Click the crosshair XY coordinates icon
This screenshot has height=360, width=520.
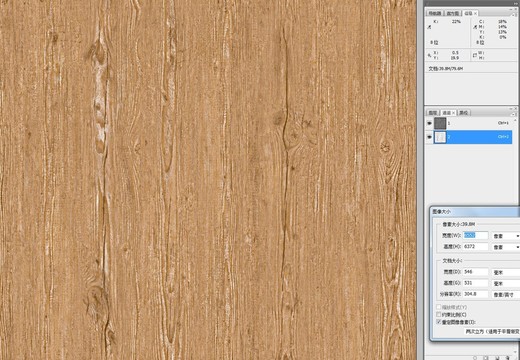click(x=429, y=55)
